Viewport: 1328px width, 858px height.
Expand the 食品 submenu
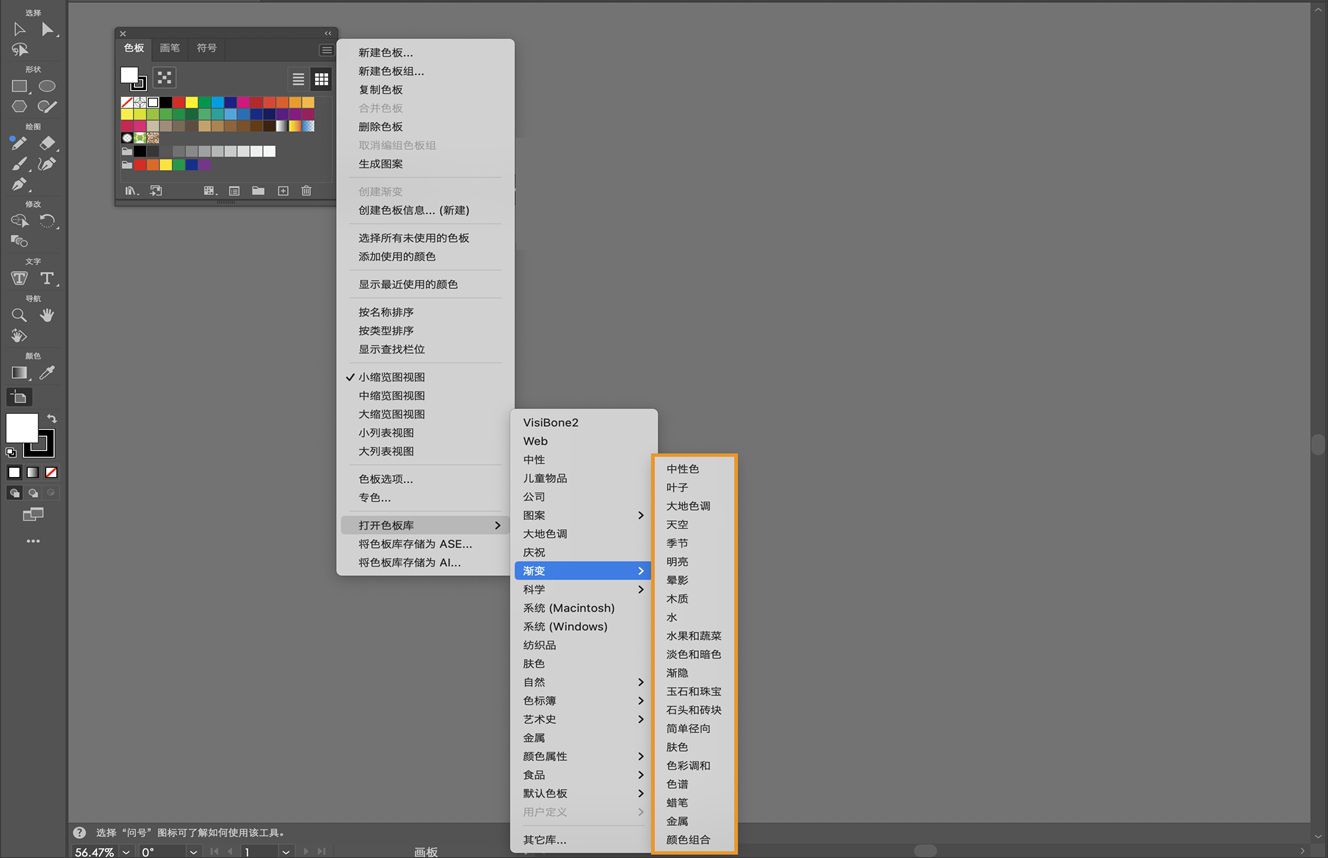tap(584, 775)
